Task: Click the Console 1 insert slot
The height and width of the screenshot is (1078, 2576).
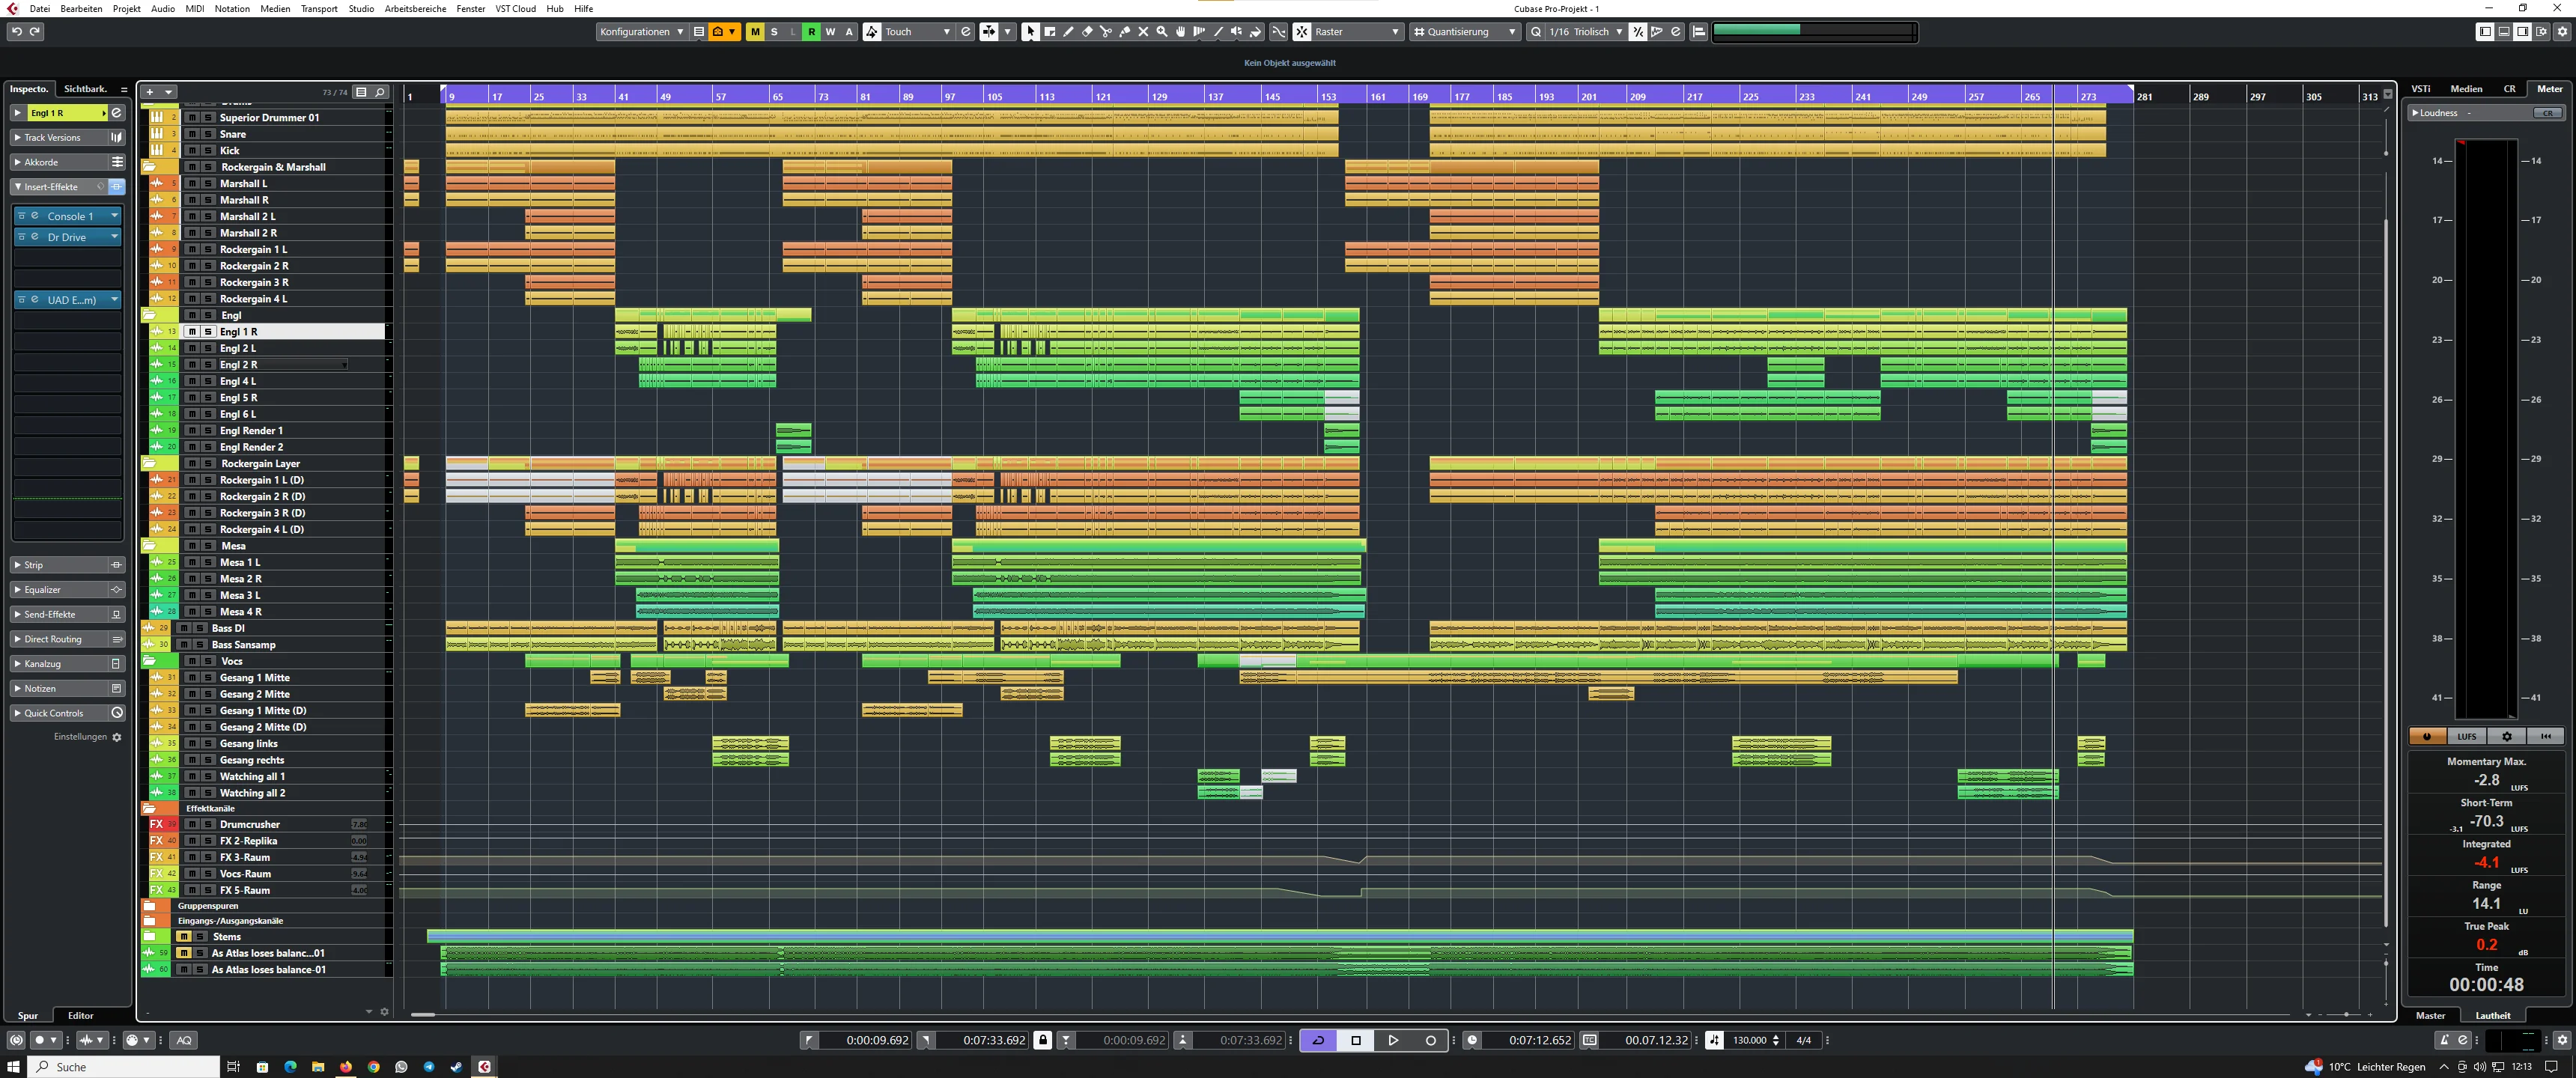Action: 68,216
